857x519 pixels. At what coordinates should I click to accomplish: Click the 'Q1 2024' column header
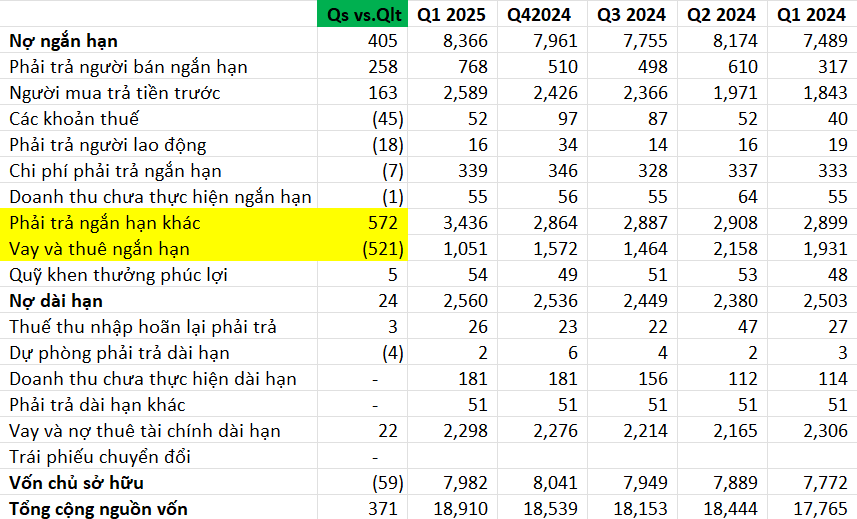(x=812, y=15)
